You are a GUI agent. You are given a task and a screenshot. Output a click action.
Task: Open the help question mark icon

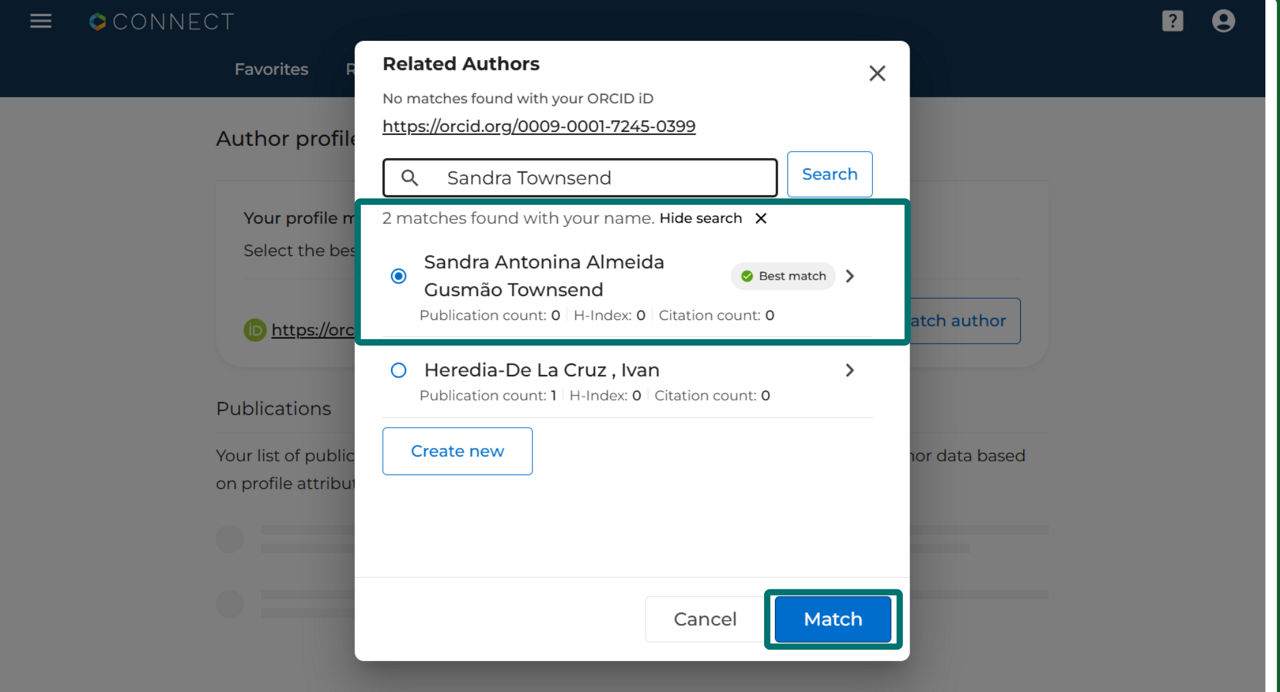pos(1173,21)
